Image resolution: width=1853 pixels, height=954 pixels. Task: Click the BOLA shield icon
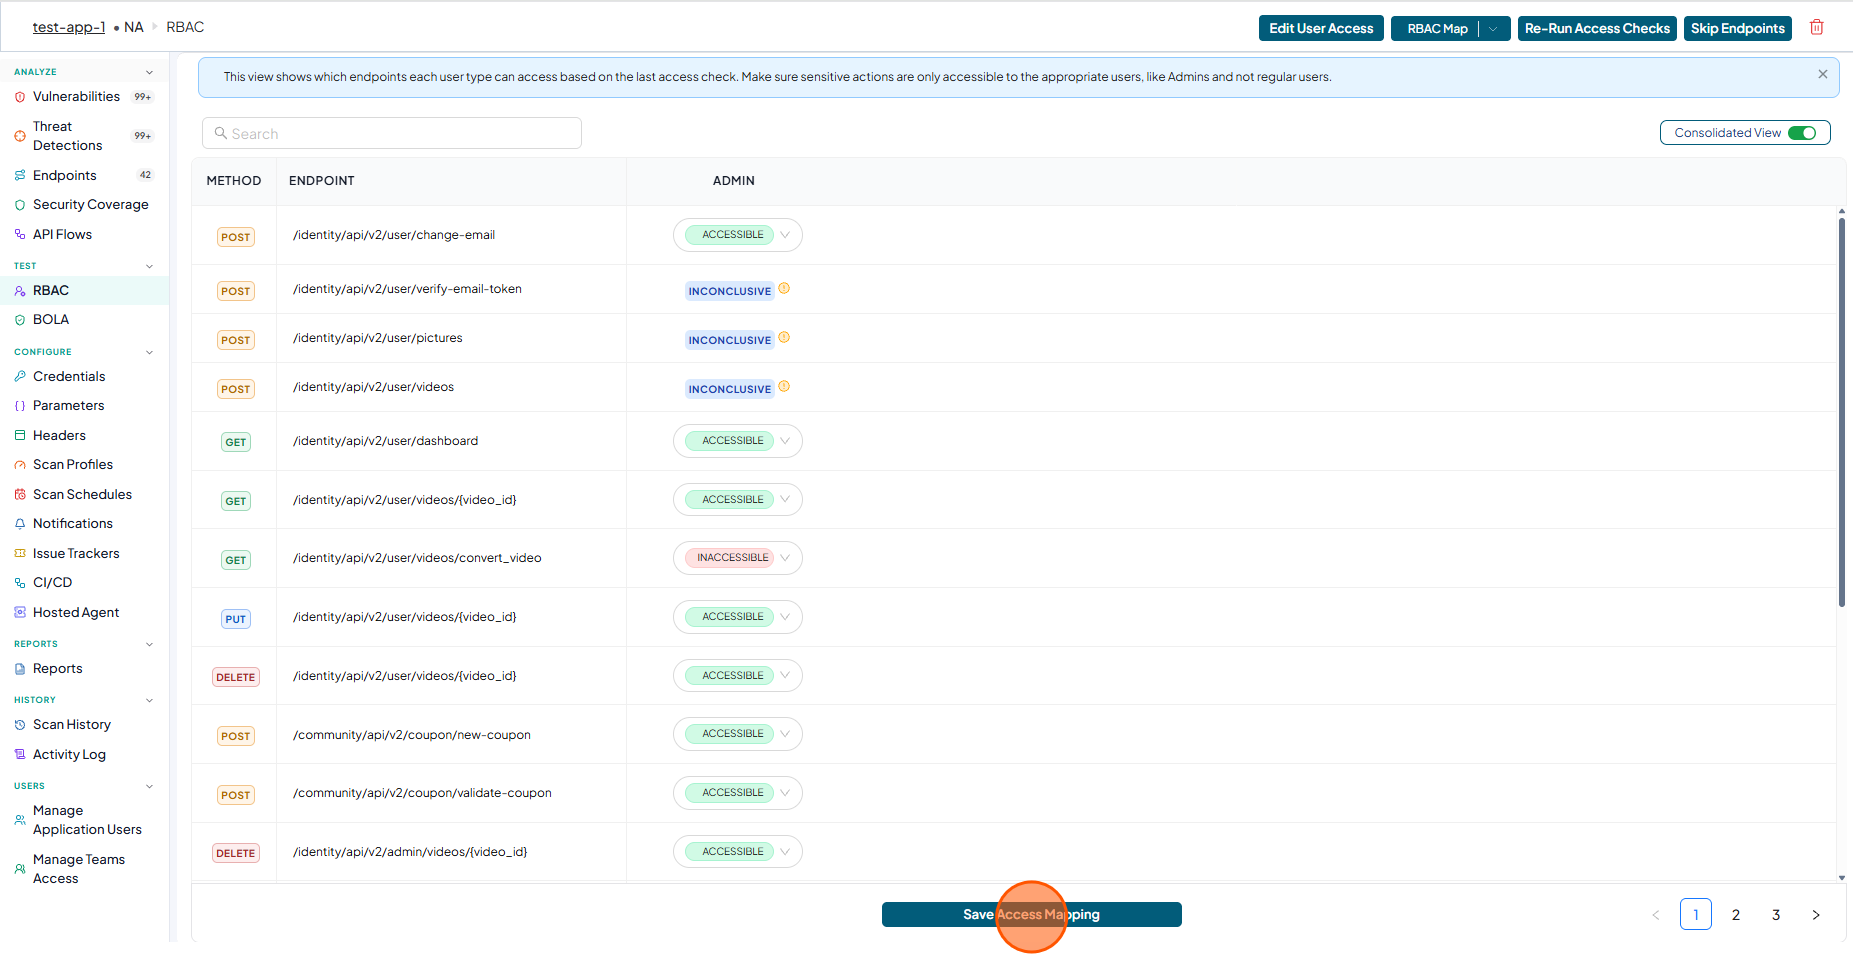click(x=20, y=320)
